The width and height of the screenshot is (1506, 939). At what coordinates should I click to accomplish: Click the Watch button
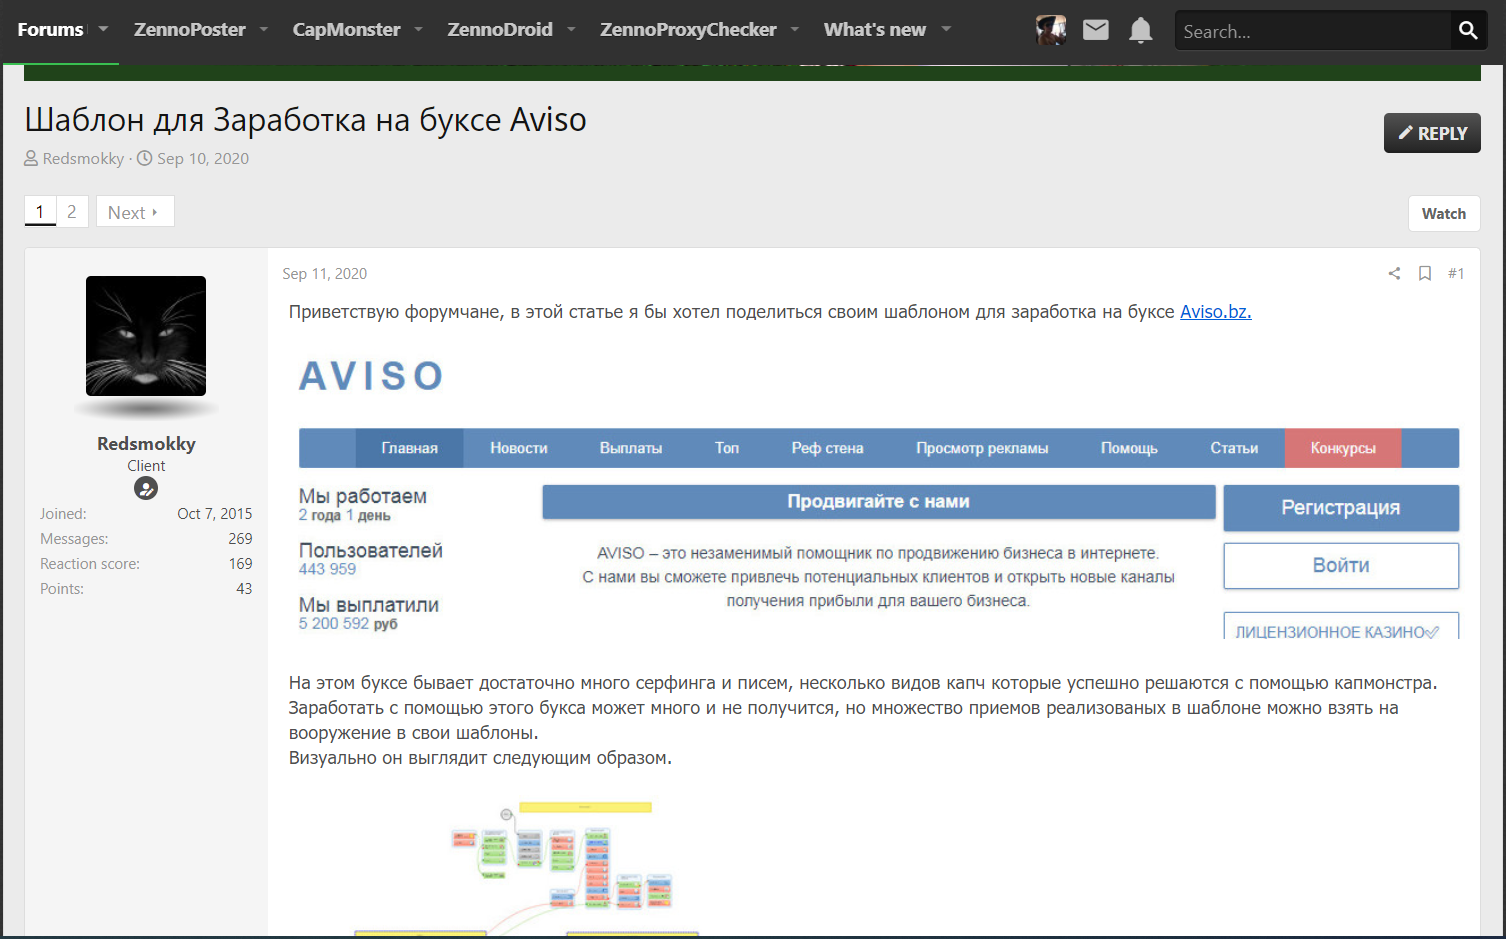point(1444,214)
